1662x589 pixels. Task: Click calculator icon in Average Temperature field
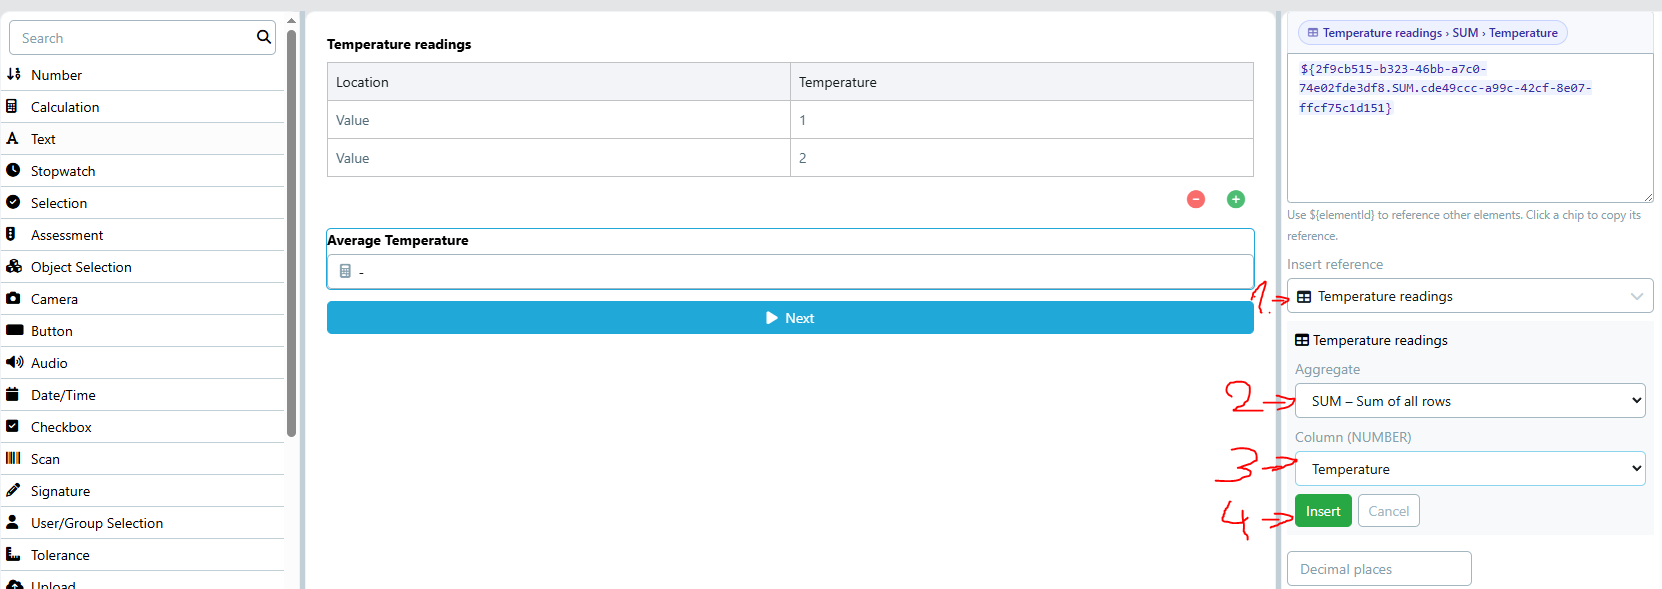[x=345, y=271]
